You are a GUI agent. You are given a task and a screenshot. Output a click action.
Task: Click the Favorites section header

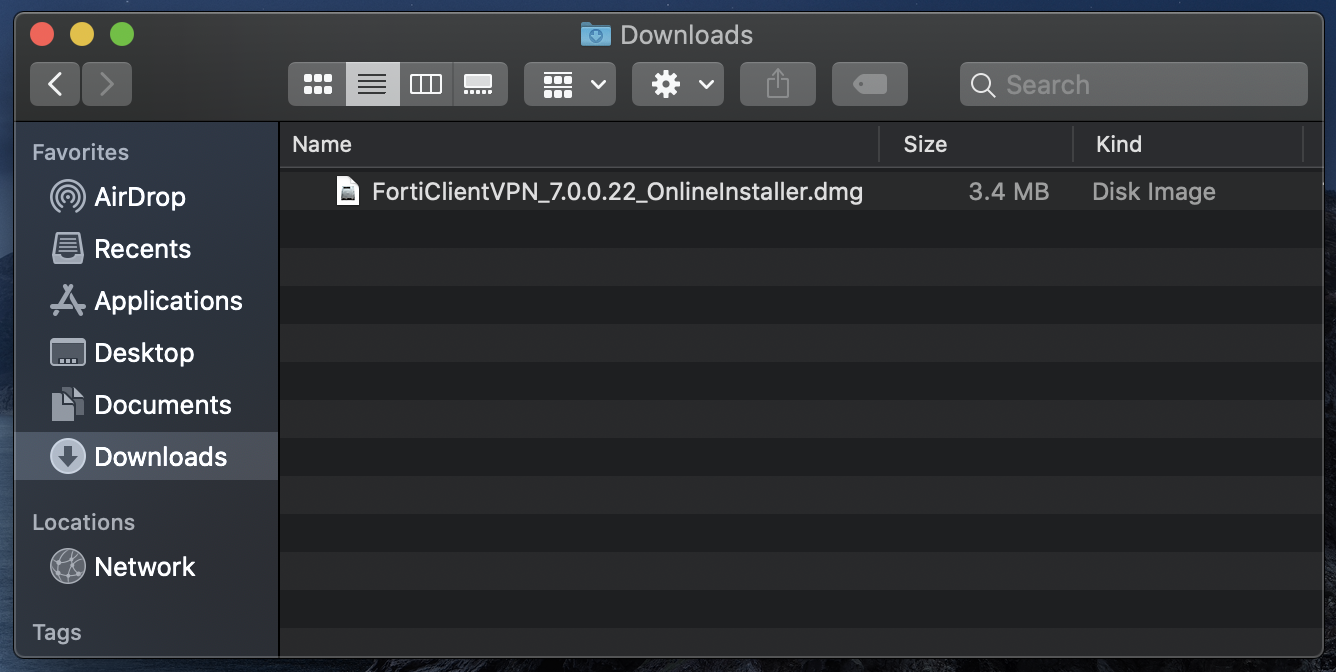tap(80, 152)
